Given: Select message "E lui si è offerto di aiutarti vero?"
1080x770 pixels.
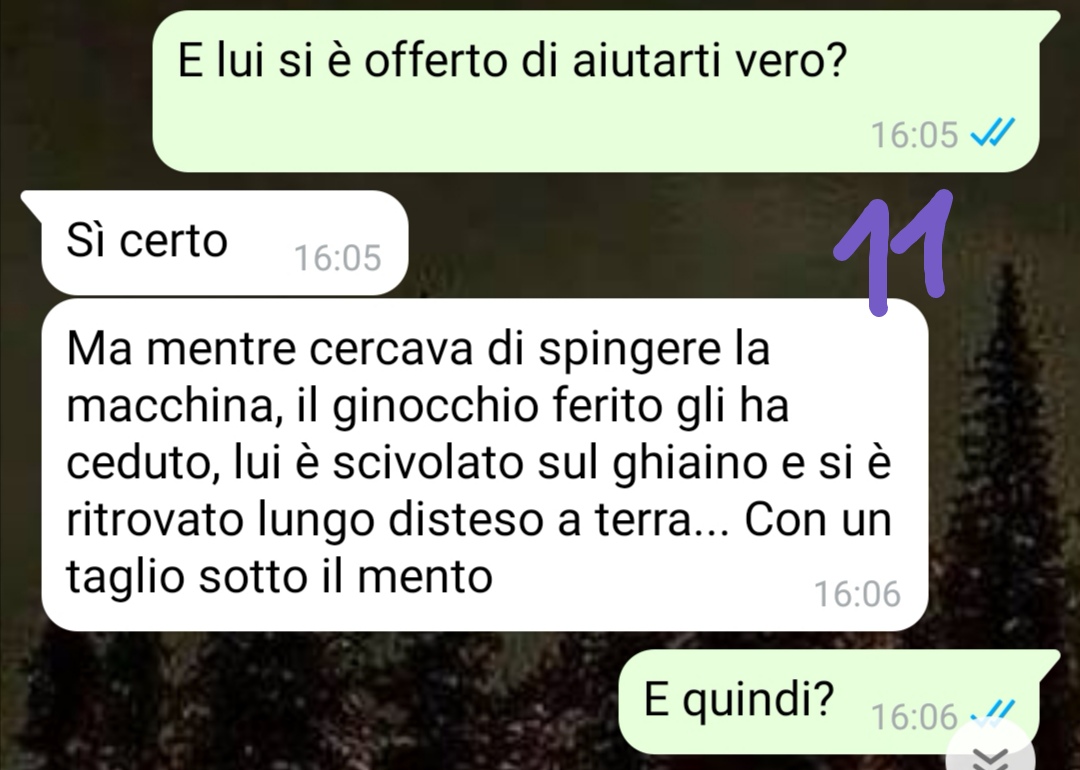Looking at the screenshot, I should (596, 91).
